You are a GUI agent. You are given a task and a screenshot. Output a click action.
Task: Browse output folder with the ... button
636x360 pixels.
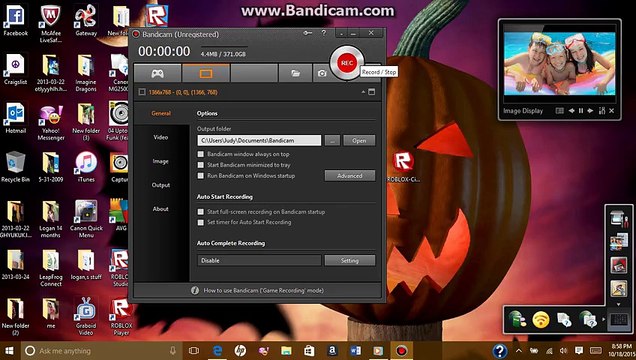click(332, 140)
